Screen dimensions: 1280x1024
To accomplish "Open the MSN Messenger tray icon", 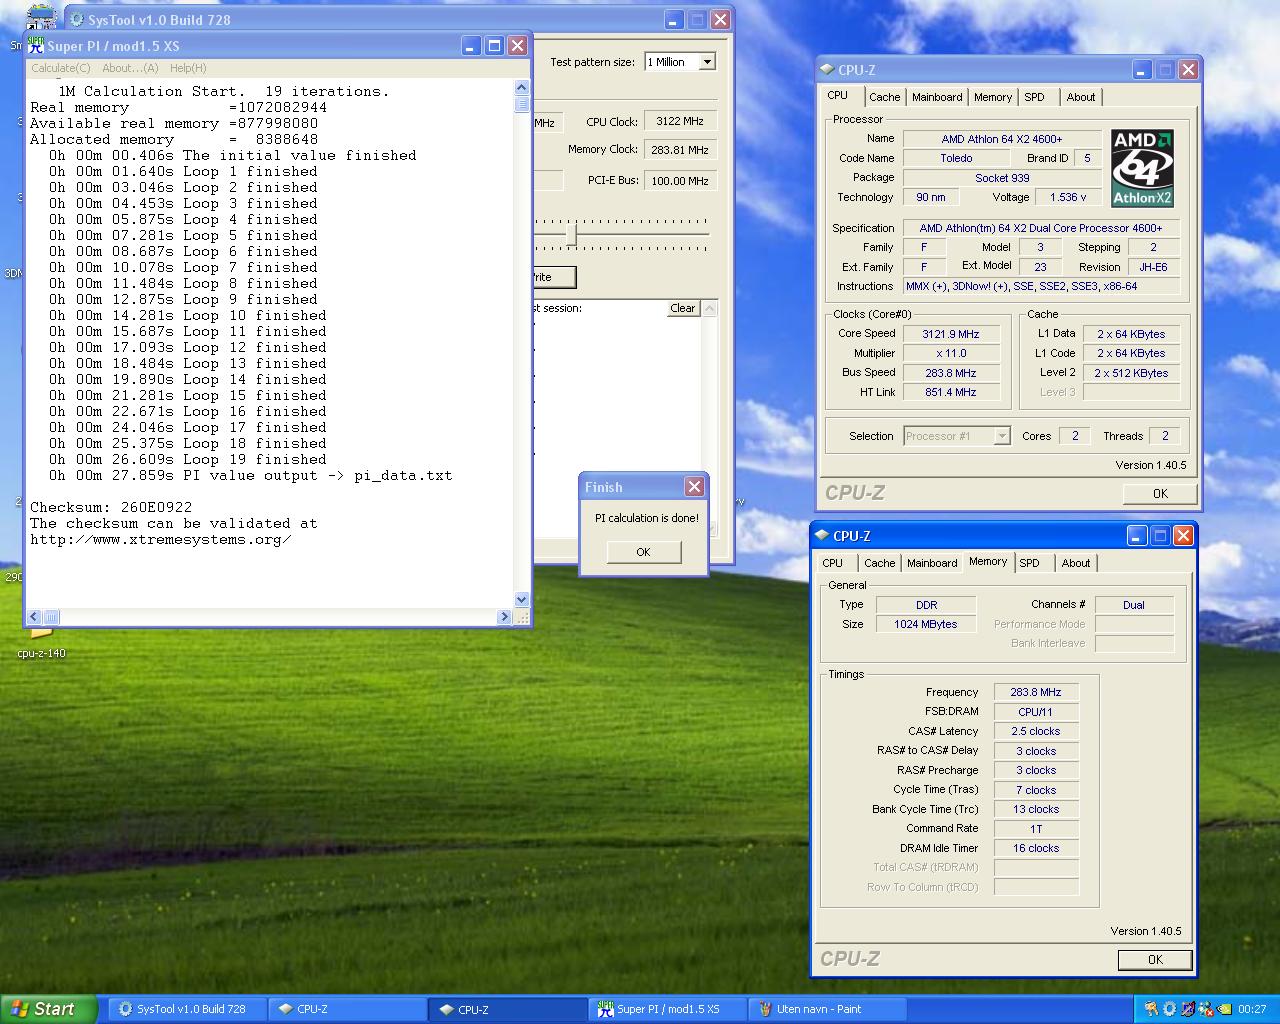I will coord(1206,1009).
